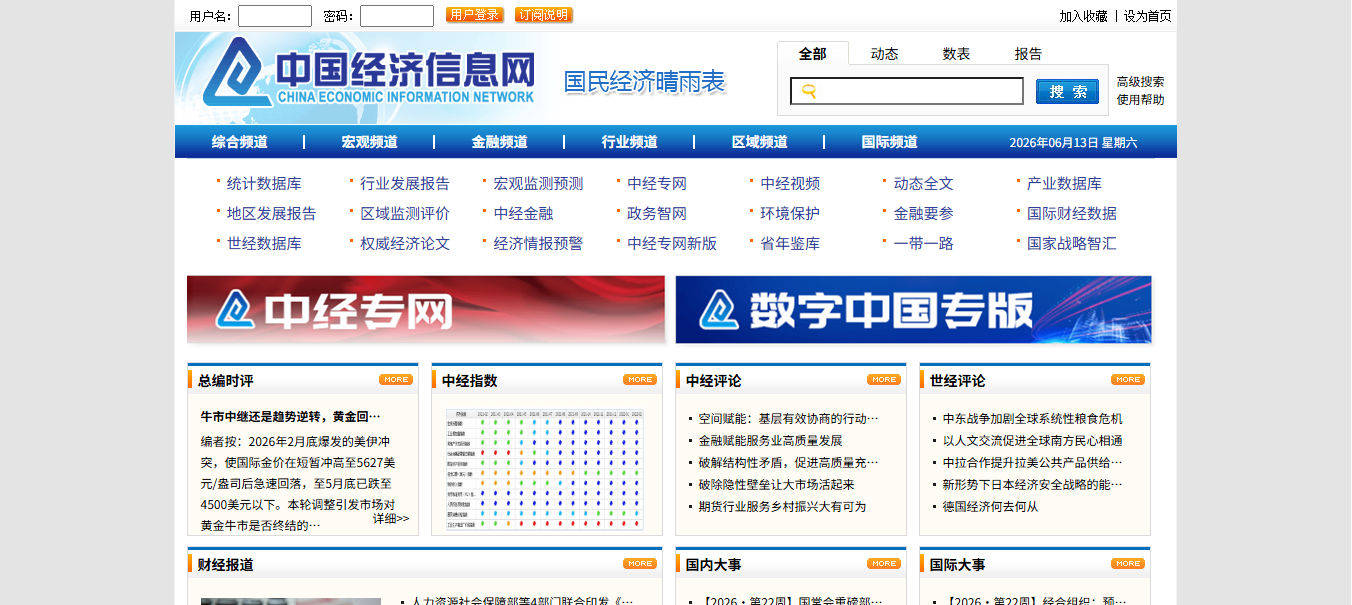
Task: Focus the 密码 input field
Action: tap(397, 16)
